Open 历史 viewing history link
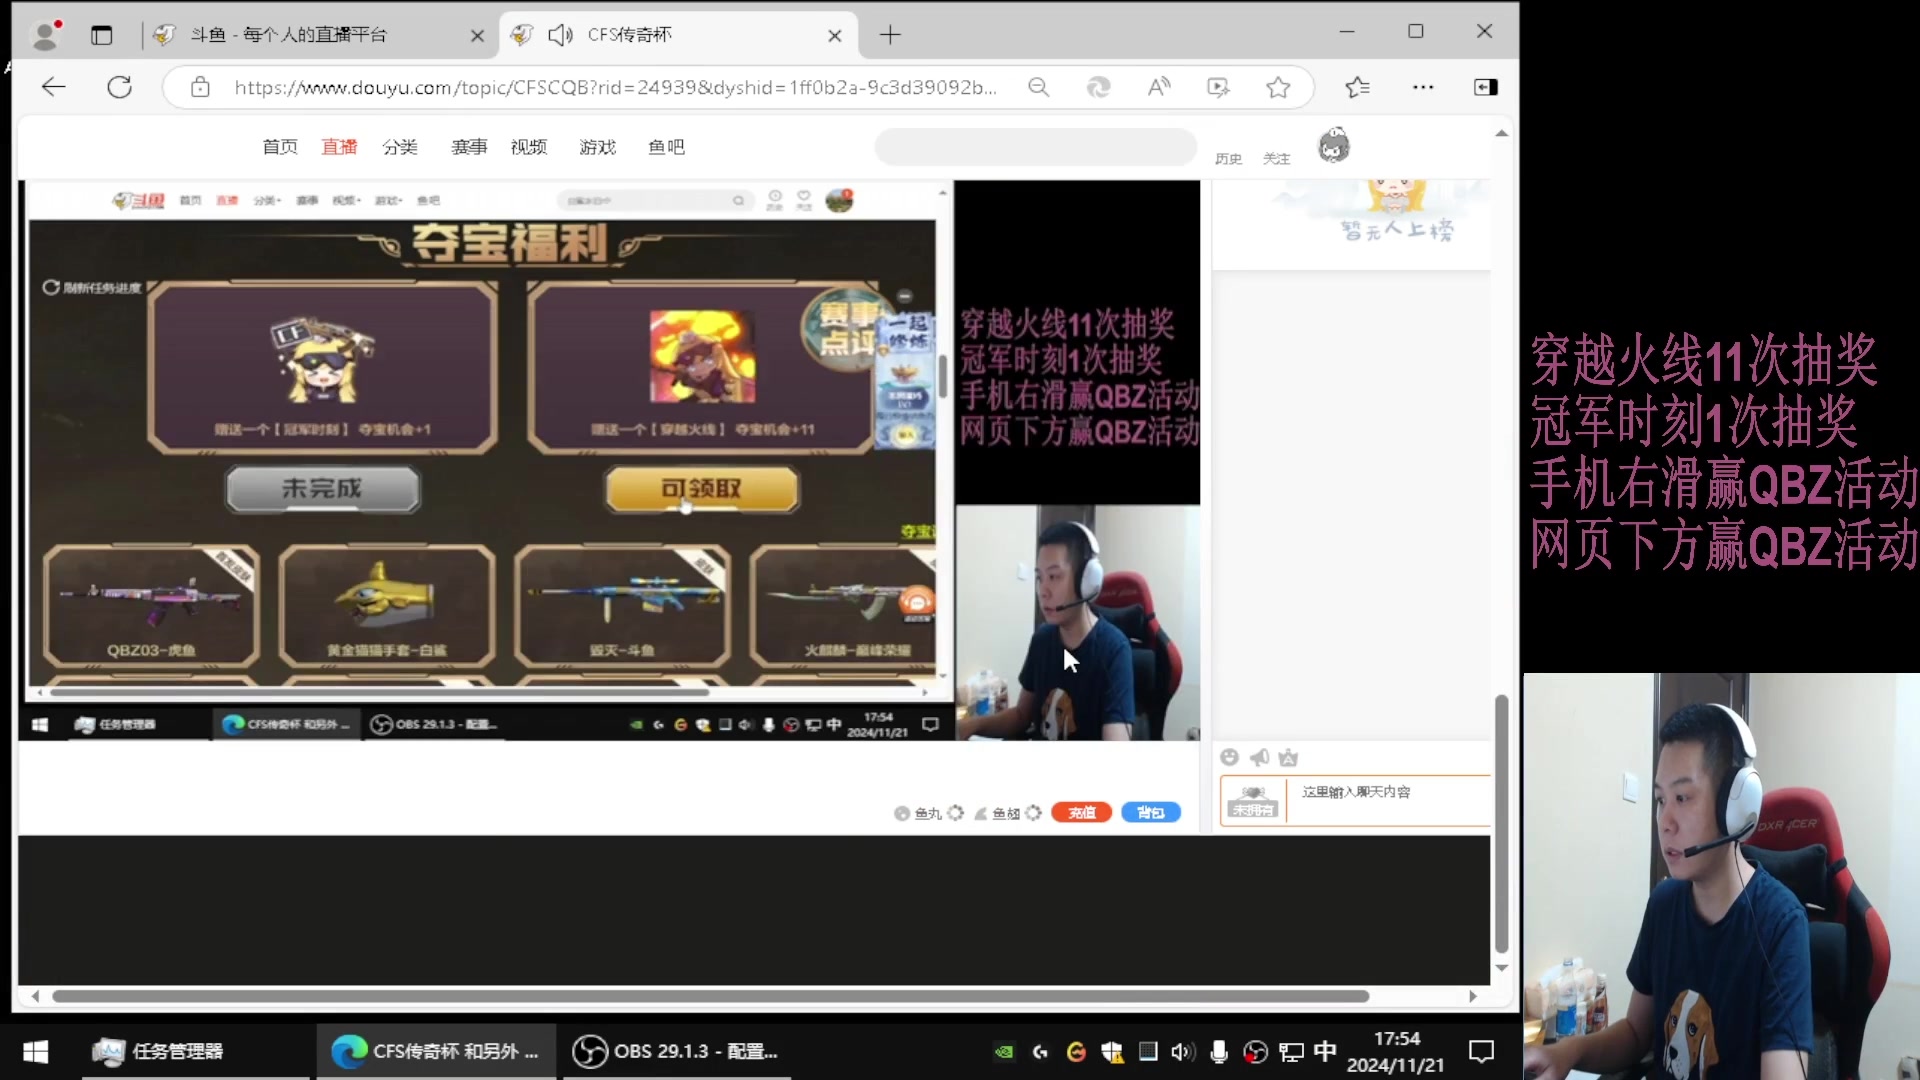1920x1080 pixels. pos(1228,158)
